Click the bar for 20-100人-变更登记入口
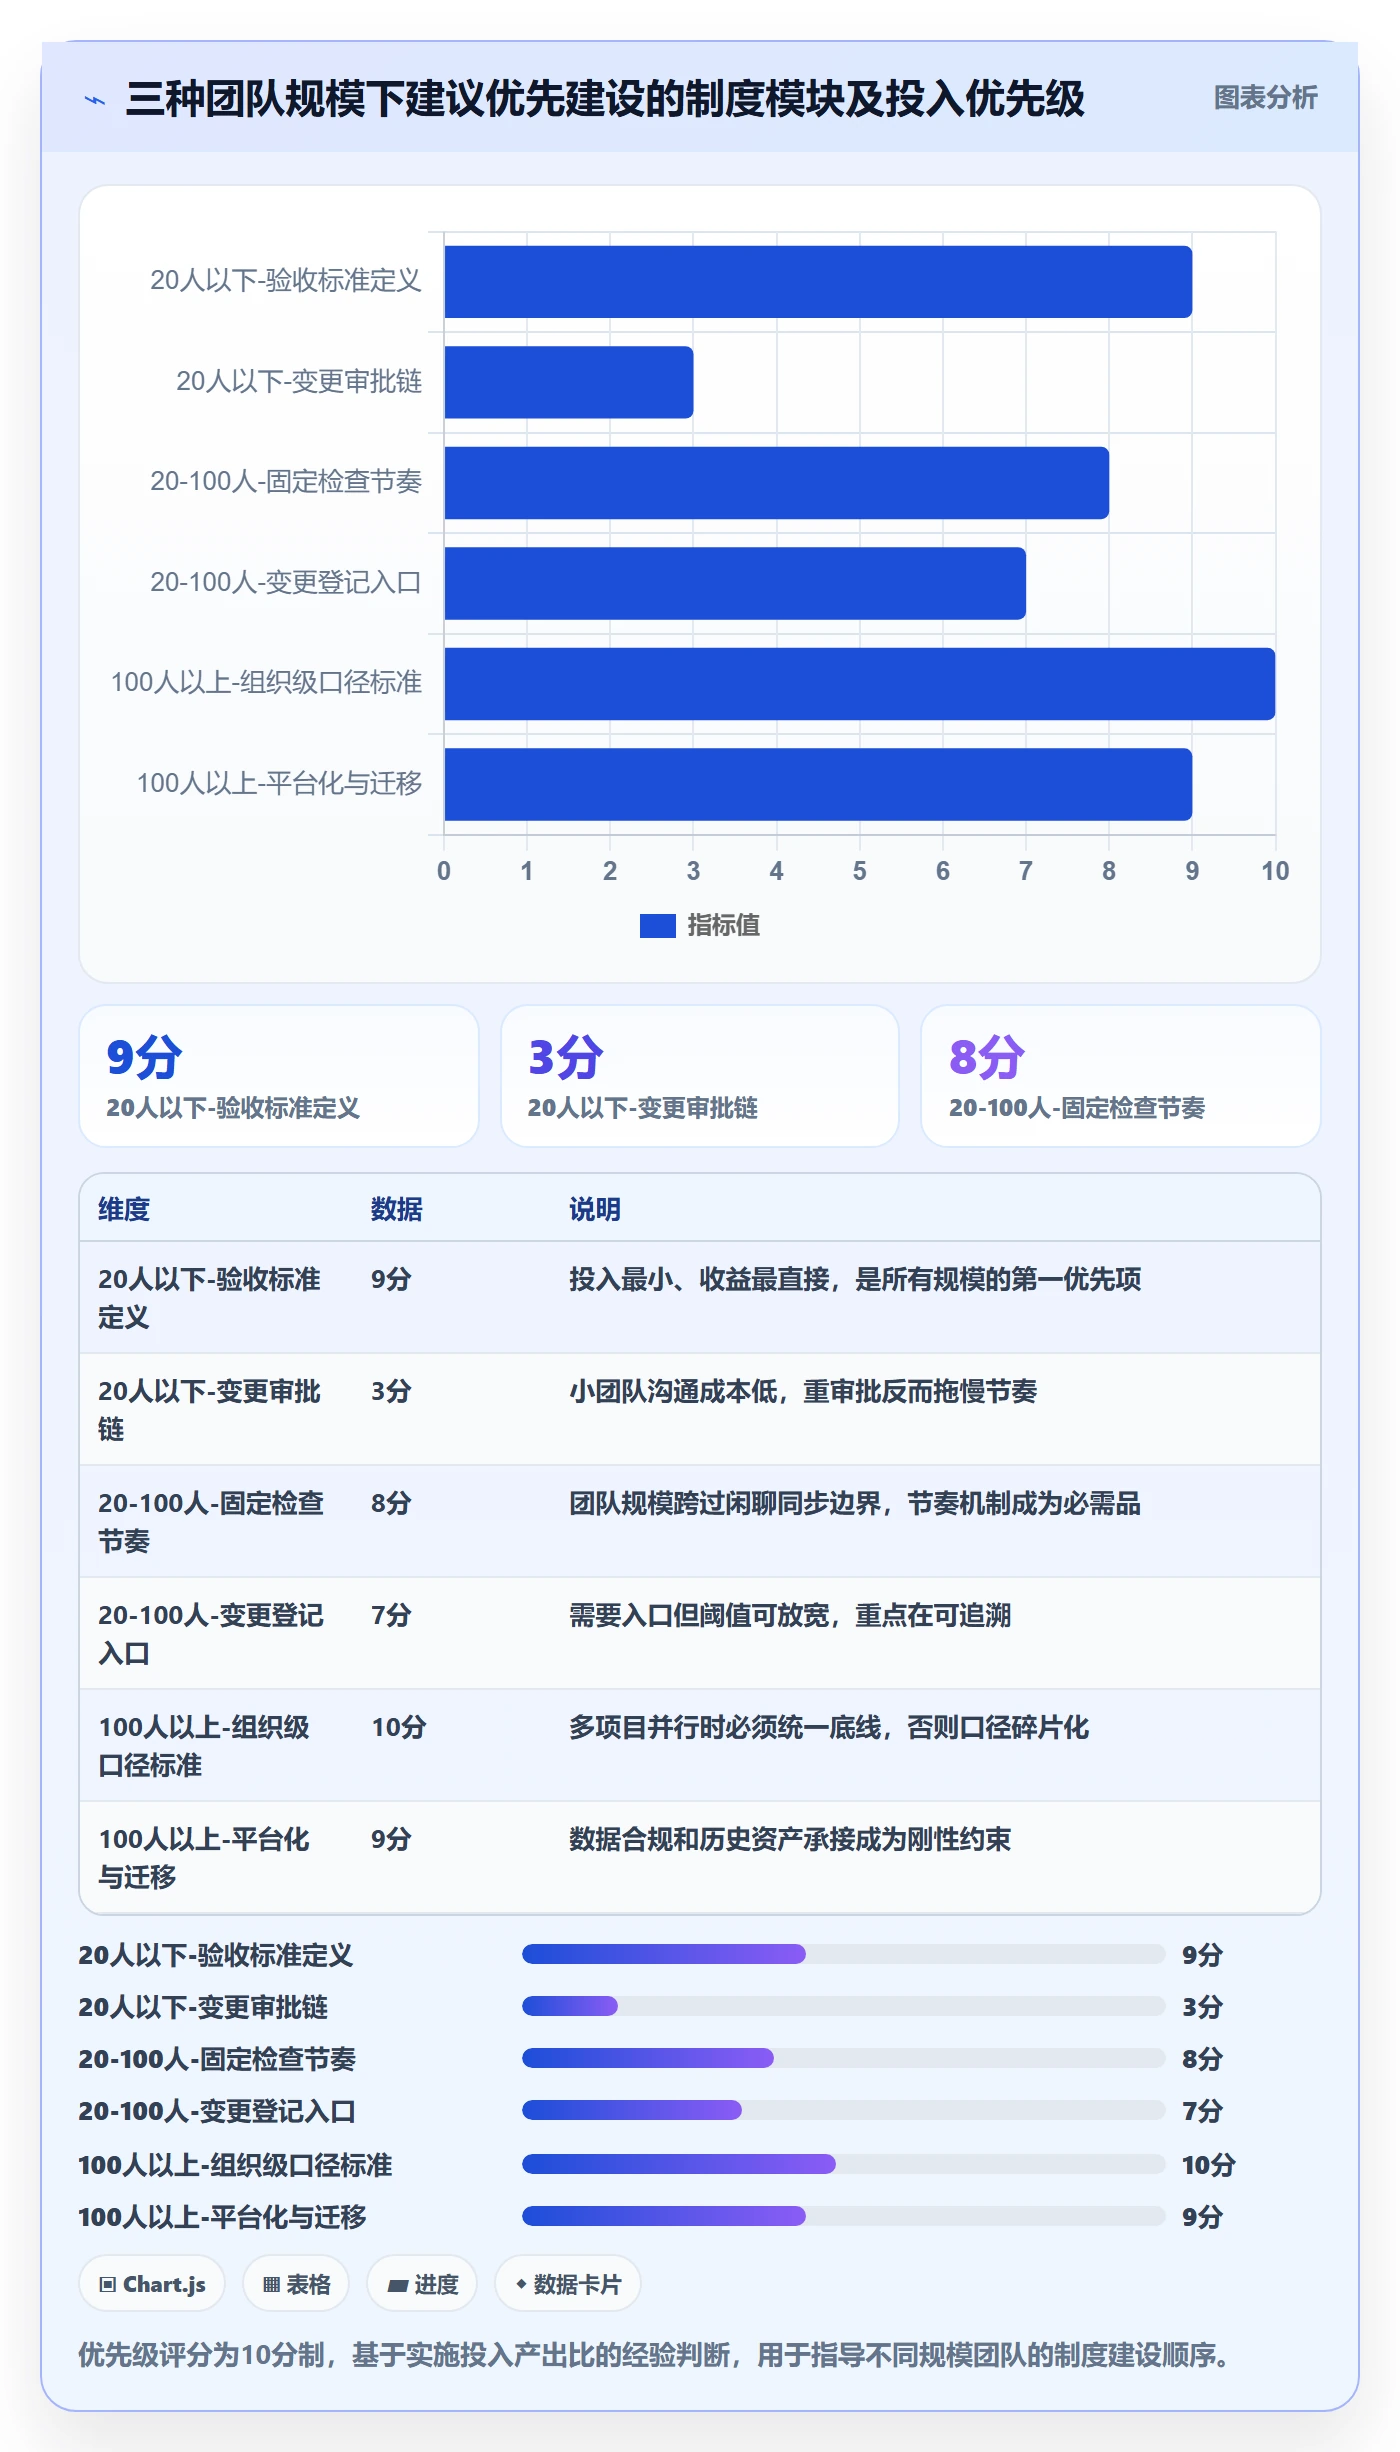 pos(735,583)
